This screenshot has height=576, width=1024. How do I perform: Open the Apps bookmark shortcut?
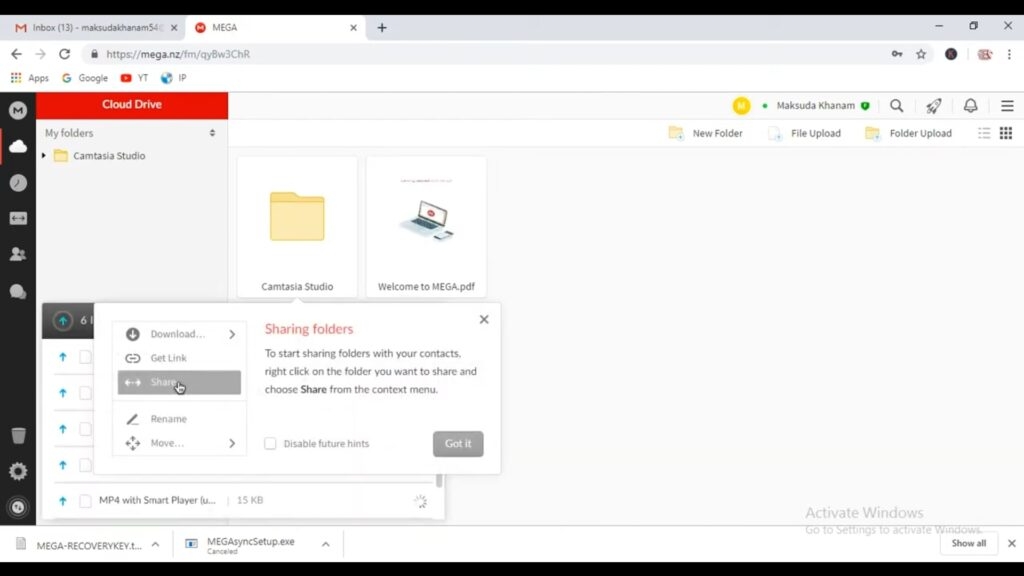[30, 78]
